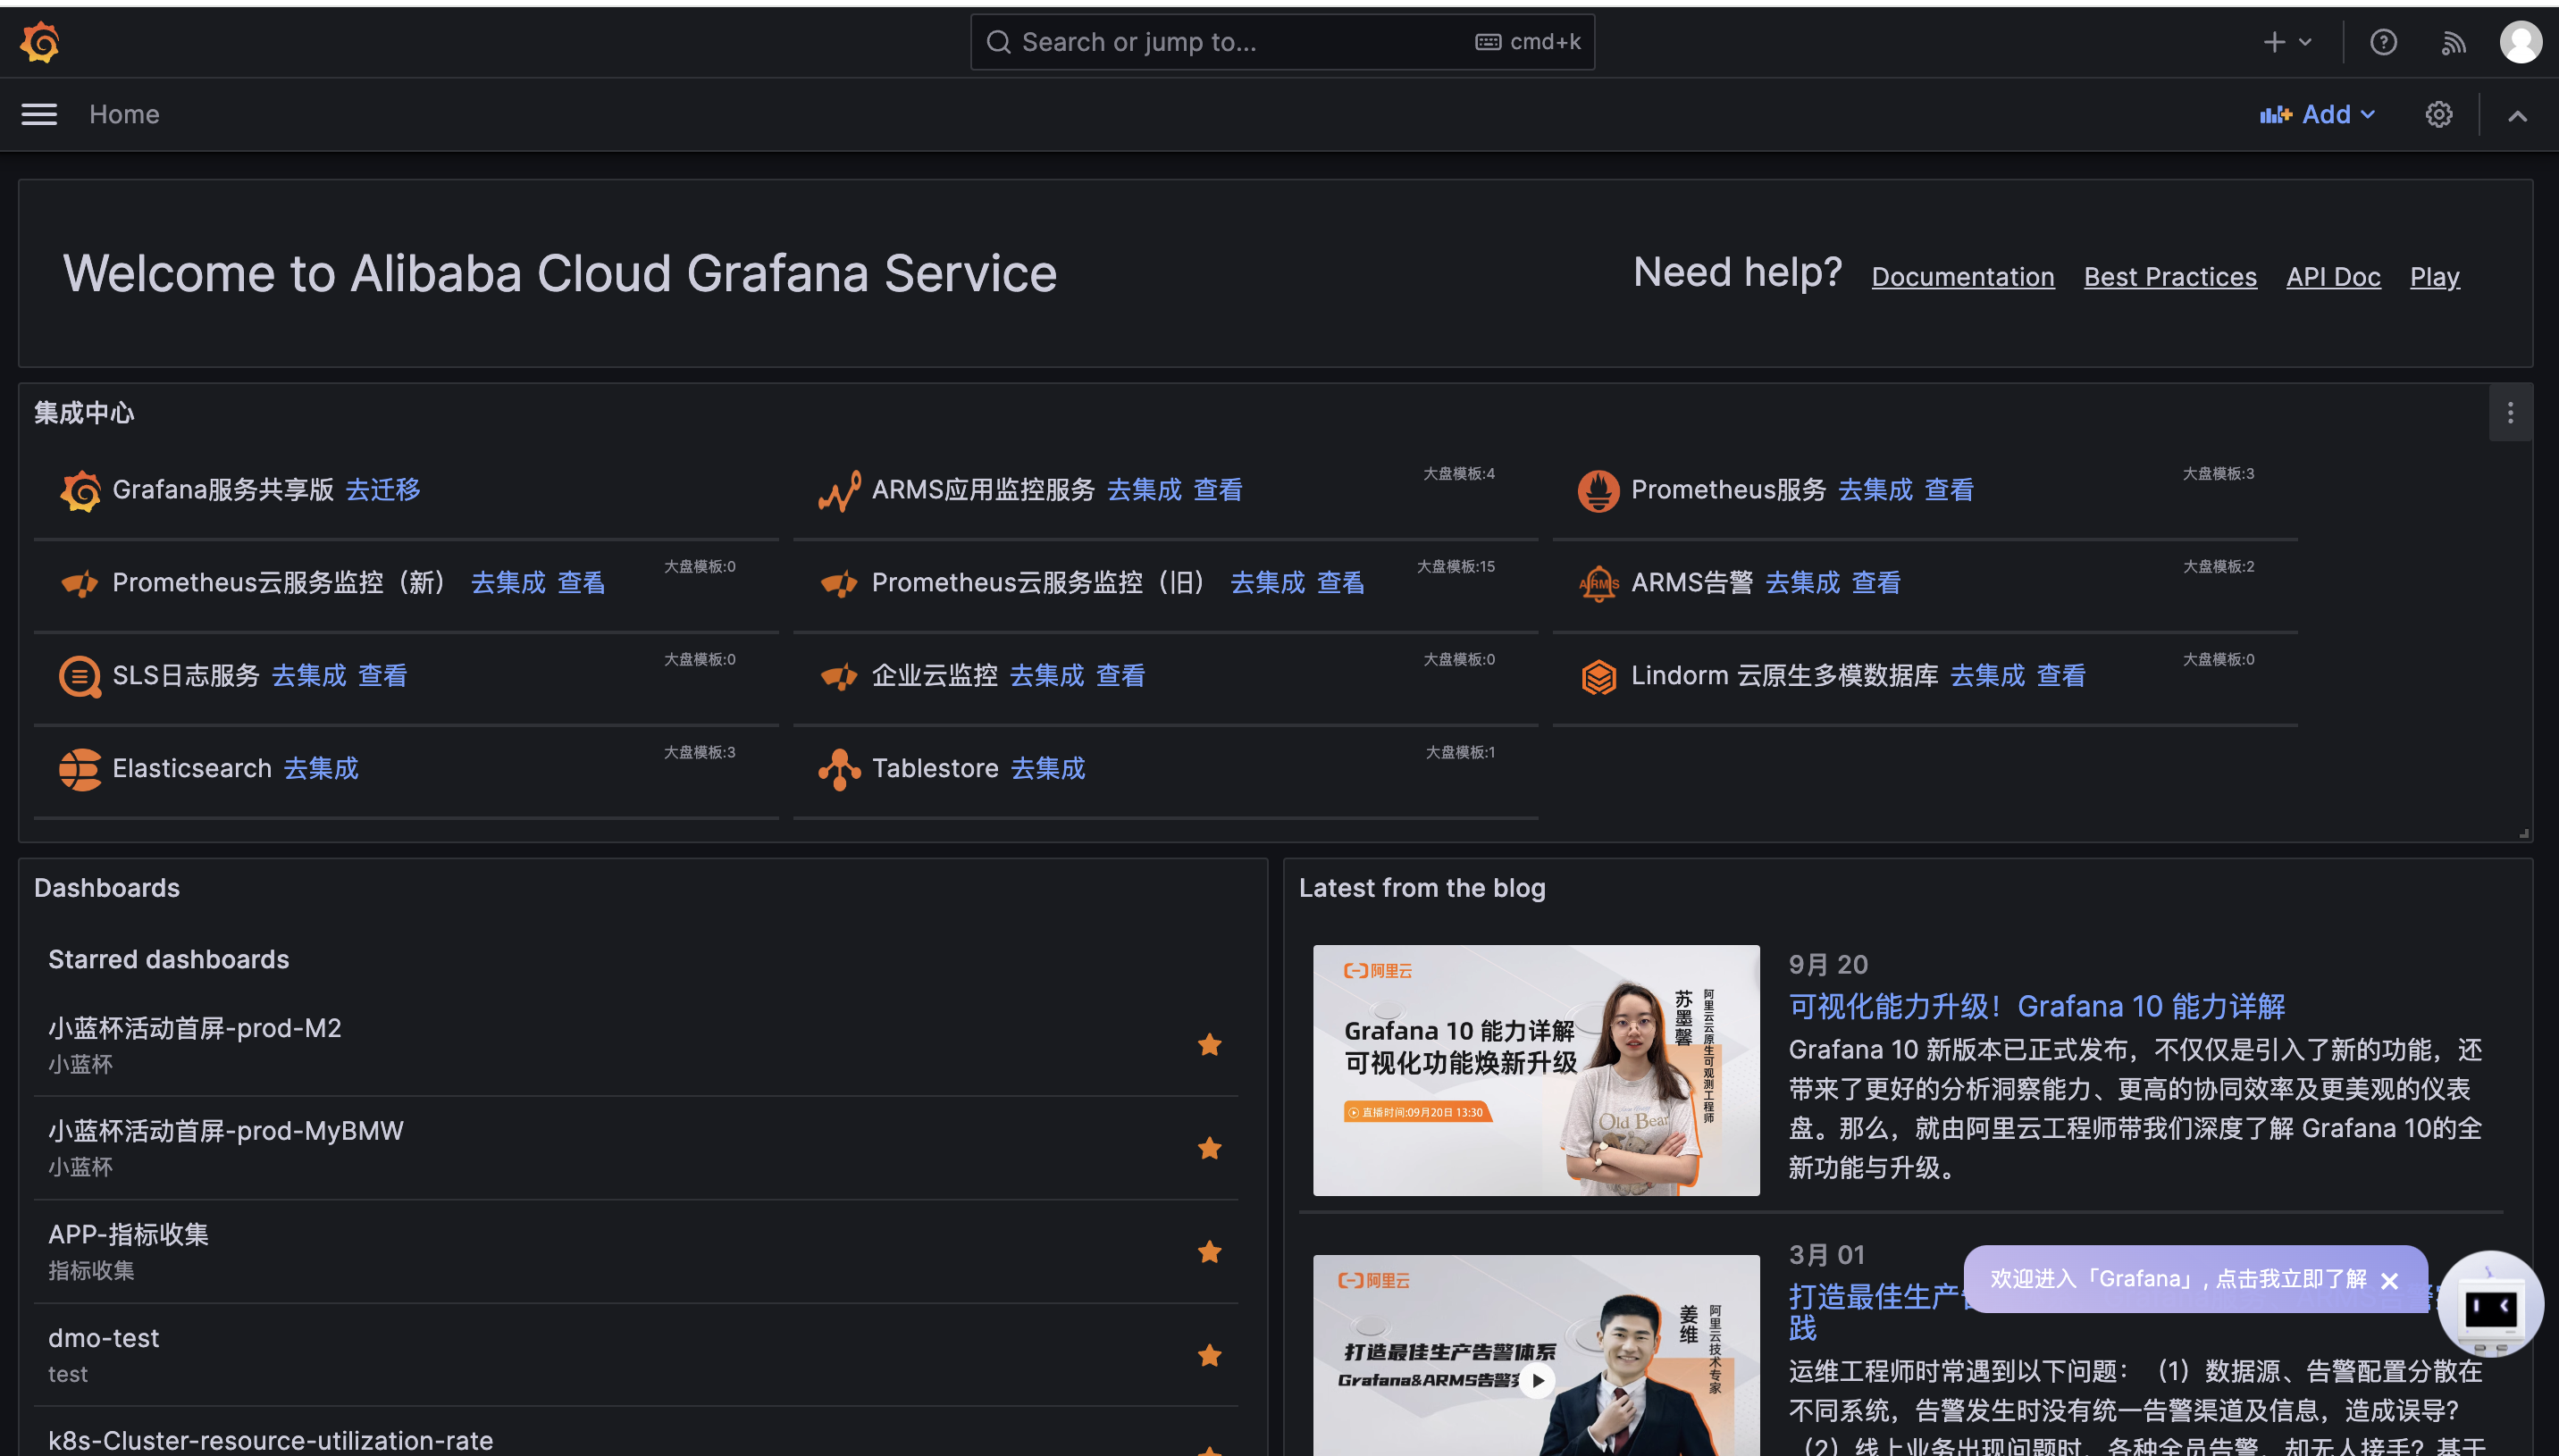
Task: Play the 打造最佳生产告警体系 video
Action: pyautogui.click(x=1538, y=1381)
